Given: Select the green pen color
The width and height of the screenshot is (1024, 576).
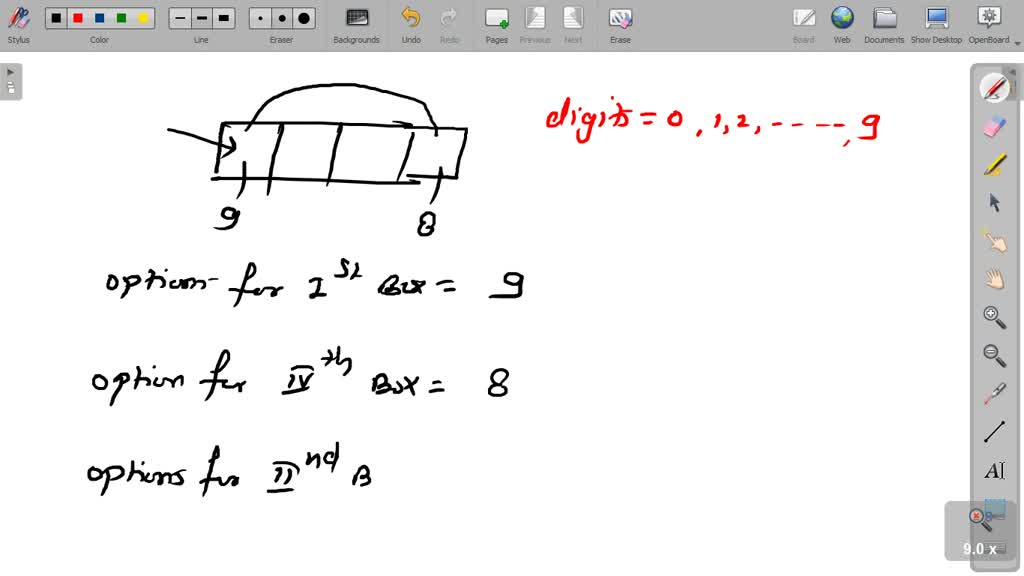Looking at the screenshot, I should (x=121, y=18).
